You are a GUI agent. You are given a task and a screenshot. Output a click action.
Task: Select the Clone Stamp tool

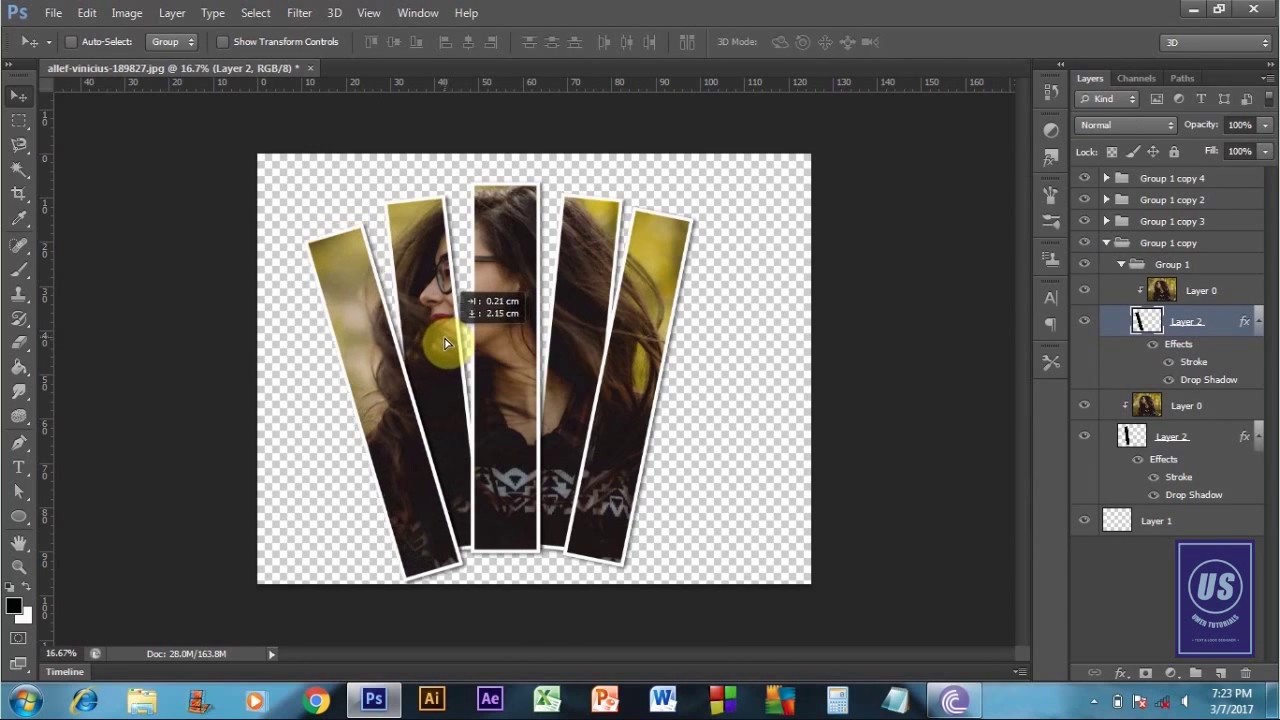point(19,294)
